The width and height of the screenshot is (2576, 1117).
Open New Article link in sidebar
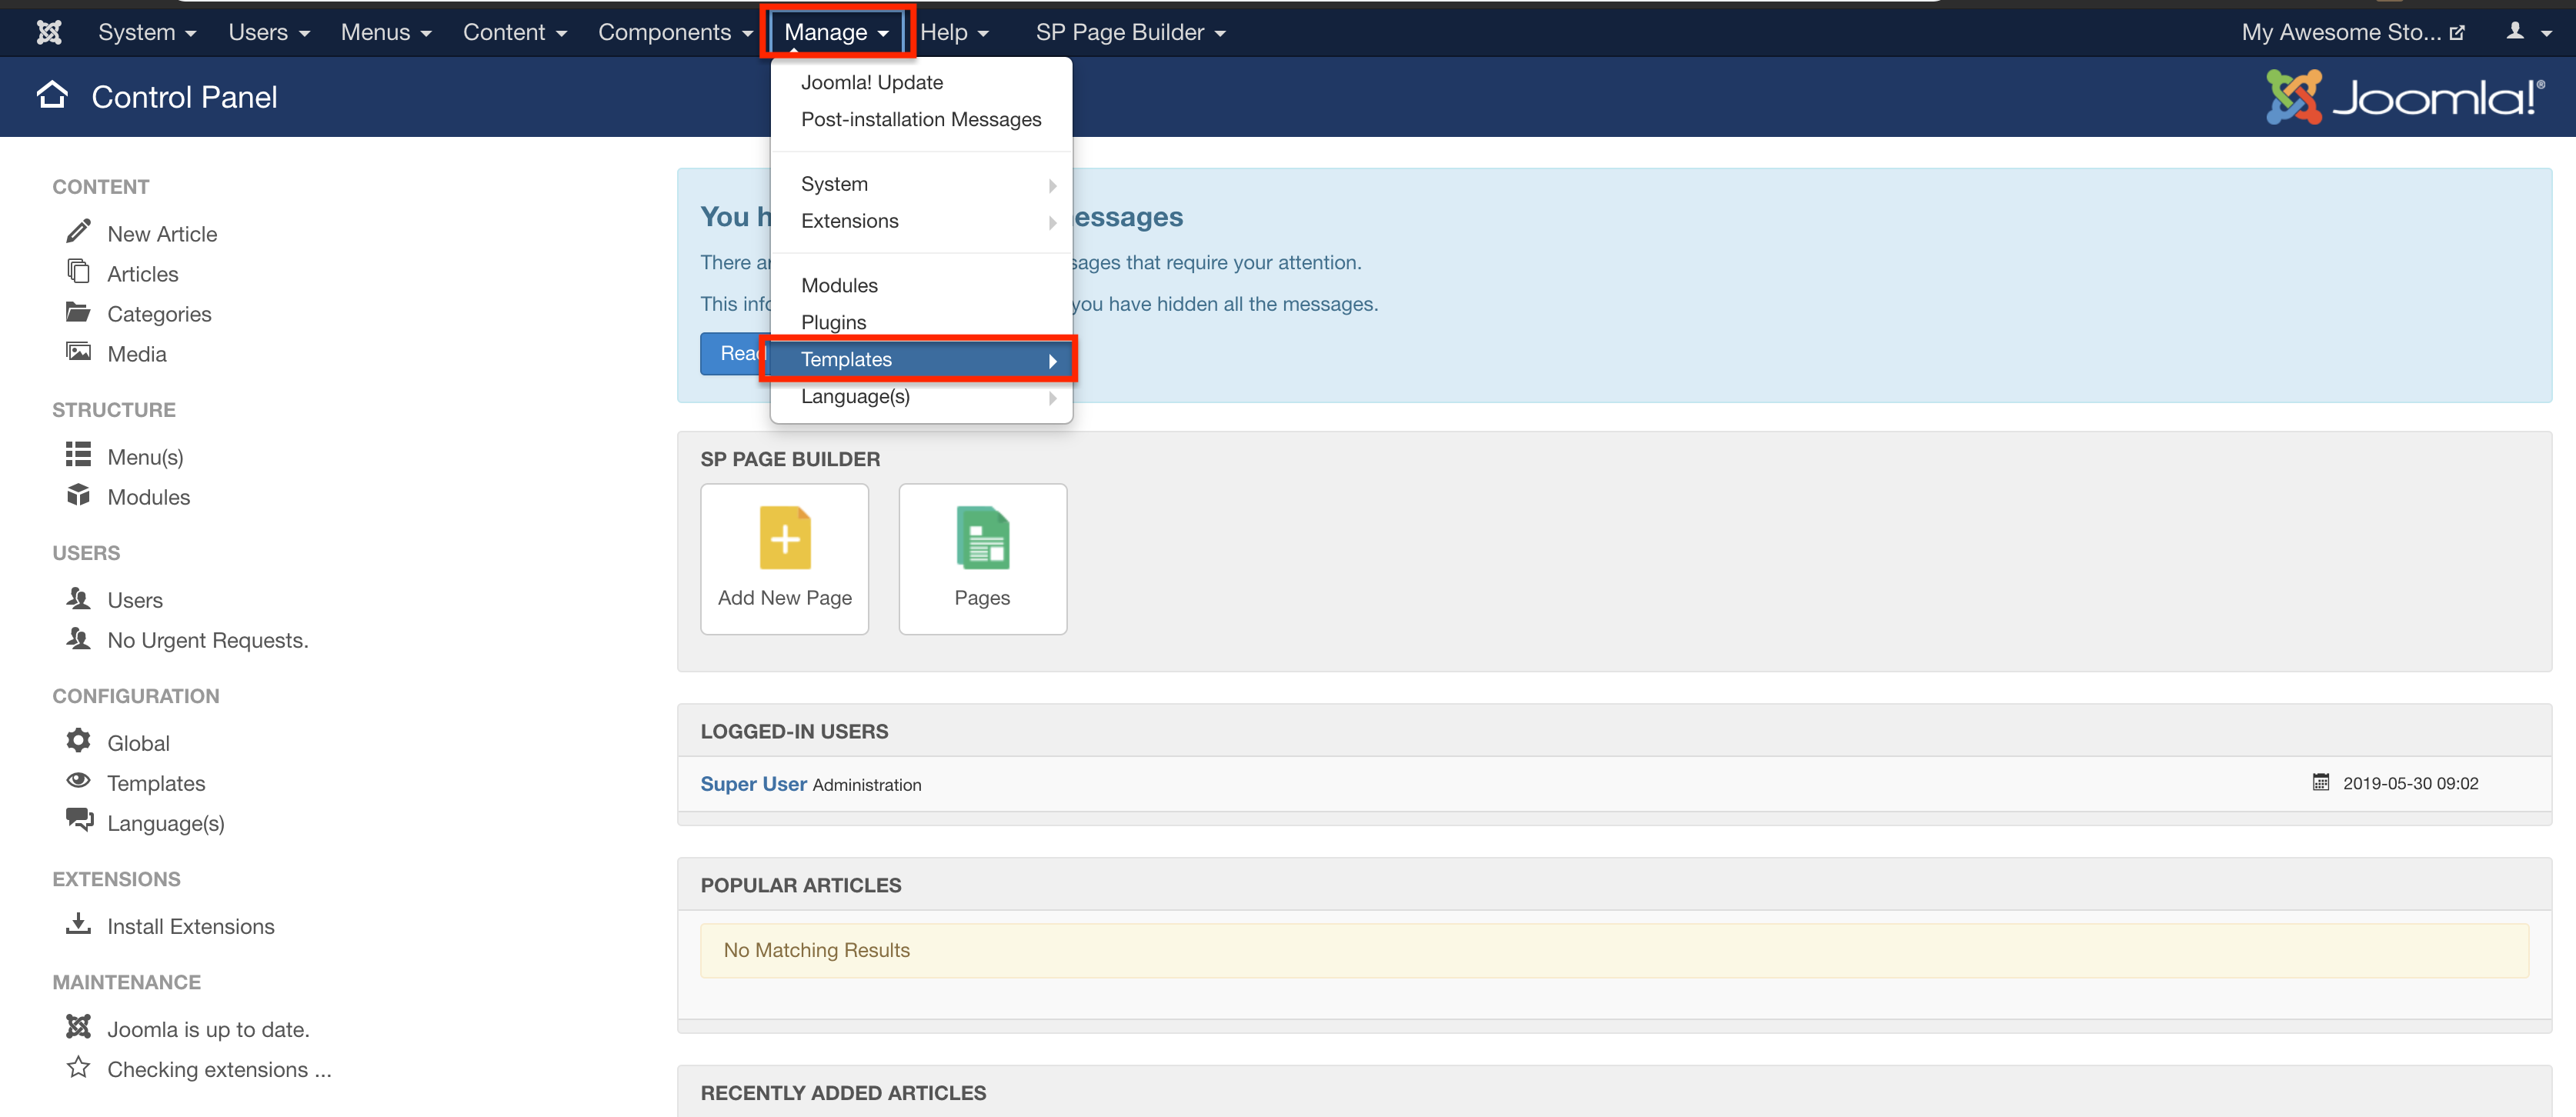pos(162,233)
